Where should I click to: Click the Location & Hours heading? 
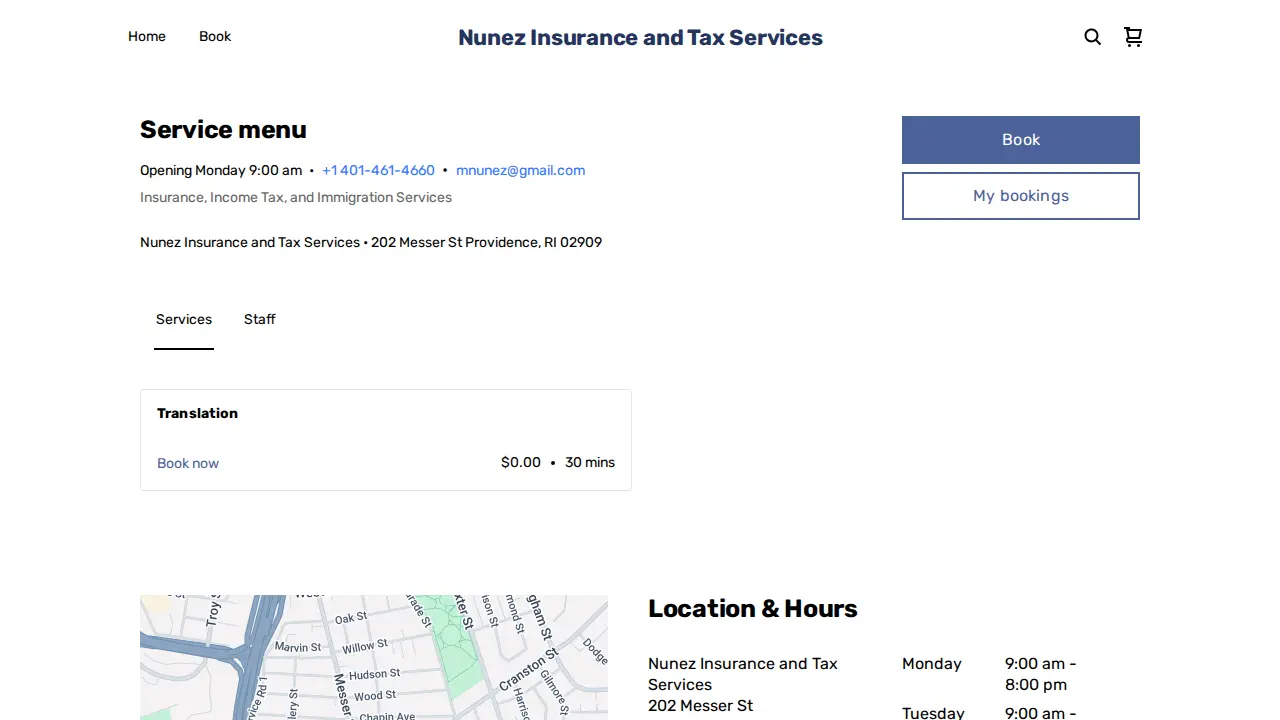753,609
